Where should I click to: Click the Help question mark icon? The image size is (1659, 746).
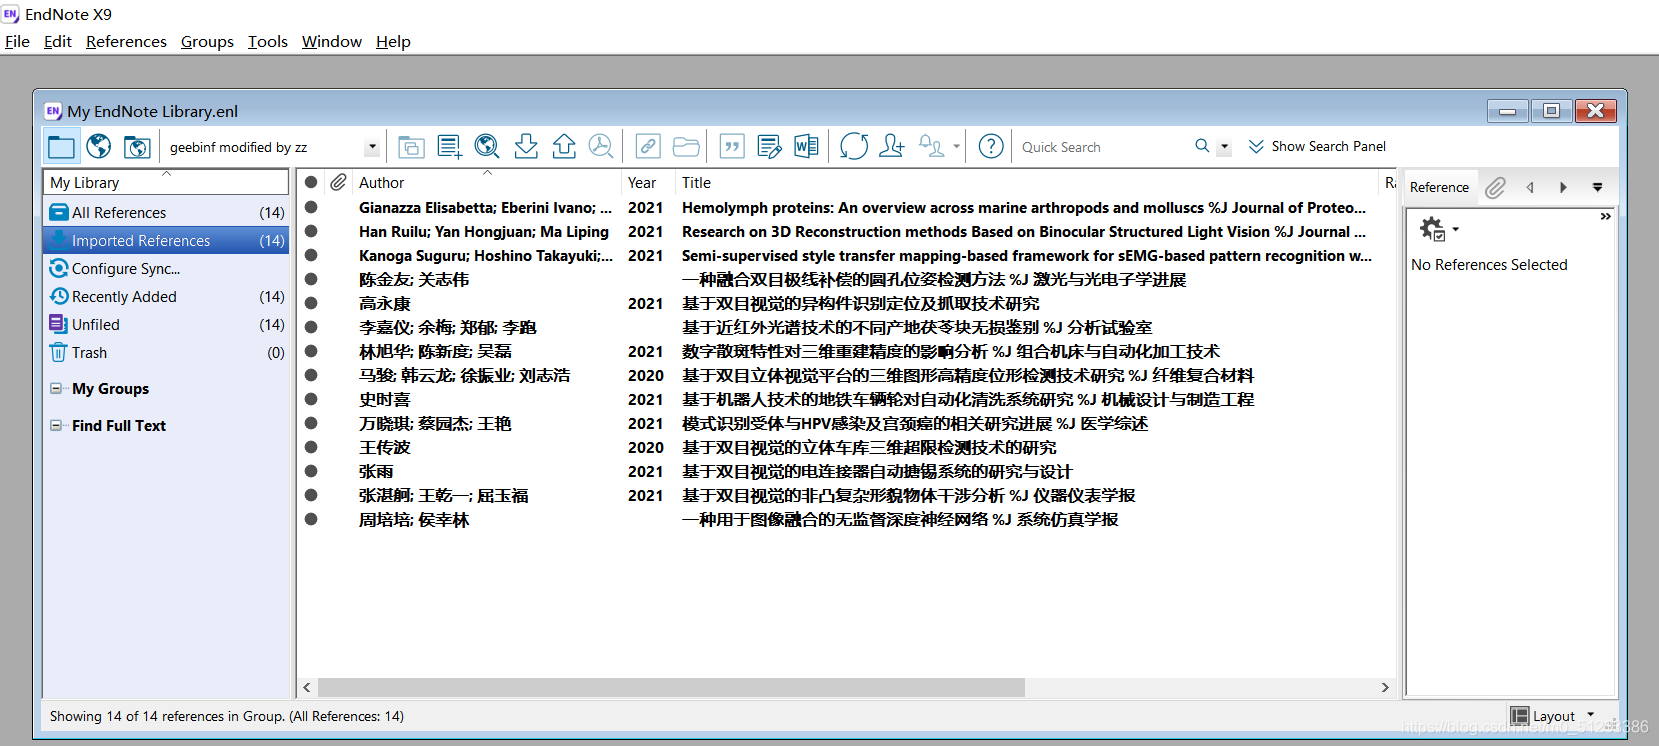click(x=991, y=147)
